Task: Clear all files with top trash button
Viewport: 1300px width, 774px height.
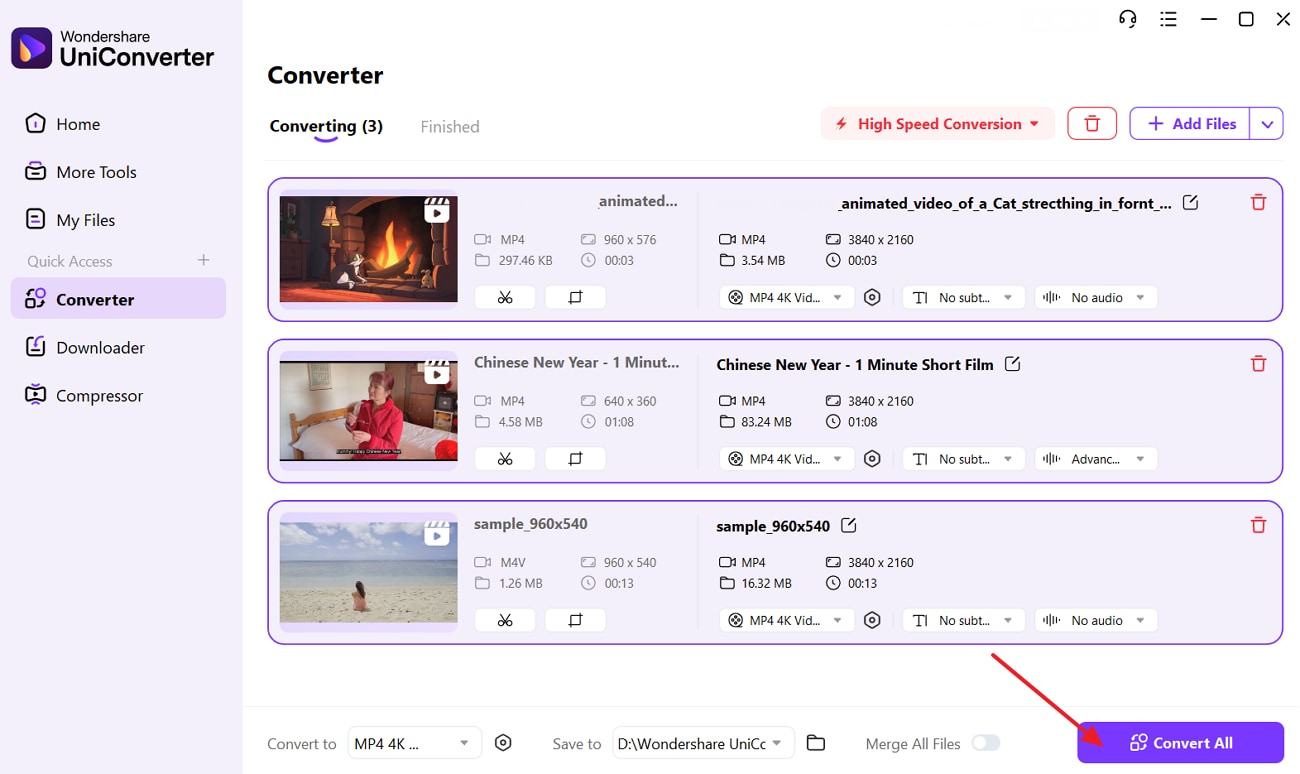Action: point(1092,124)
